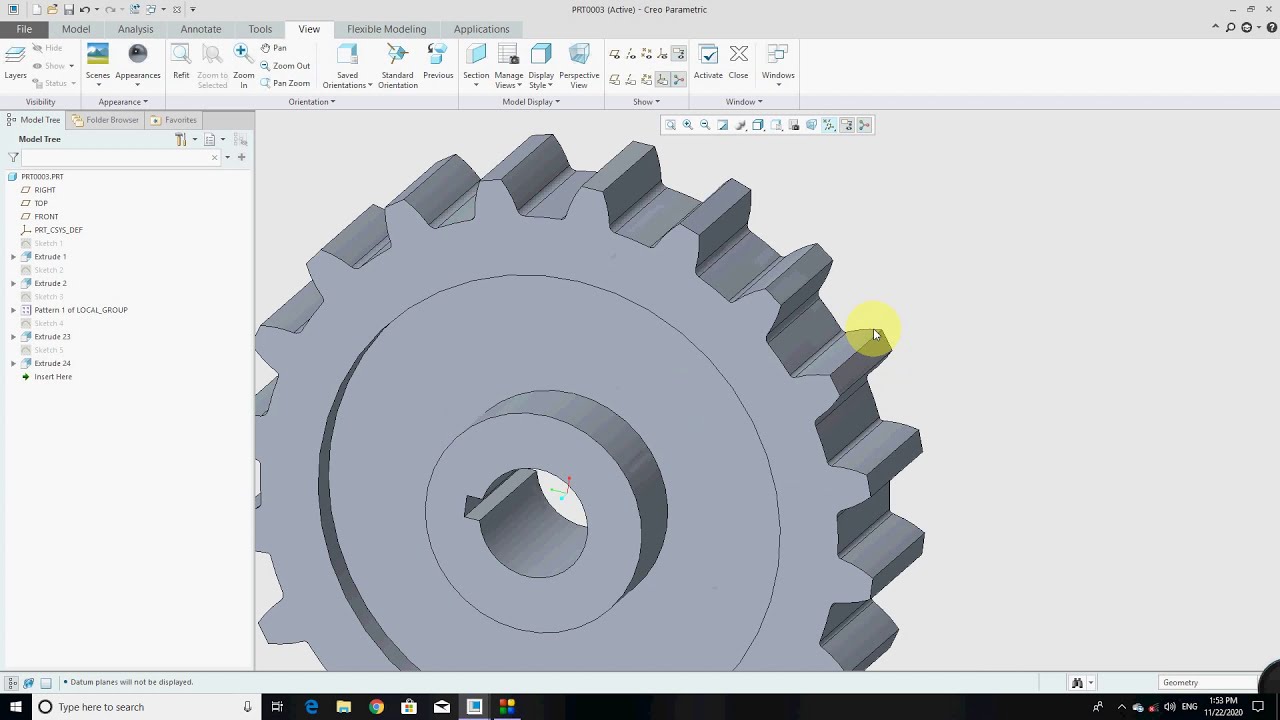Image resolution: width=1280 pixels, height=720 pixels.
Task: Expand the Extrude 2 tree node
Action: pos(13,283)
